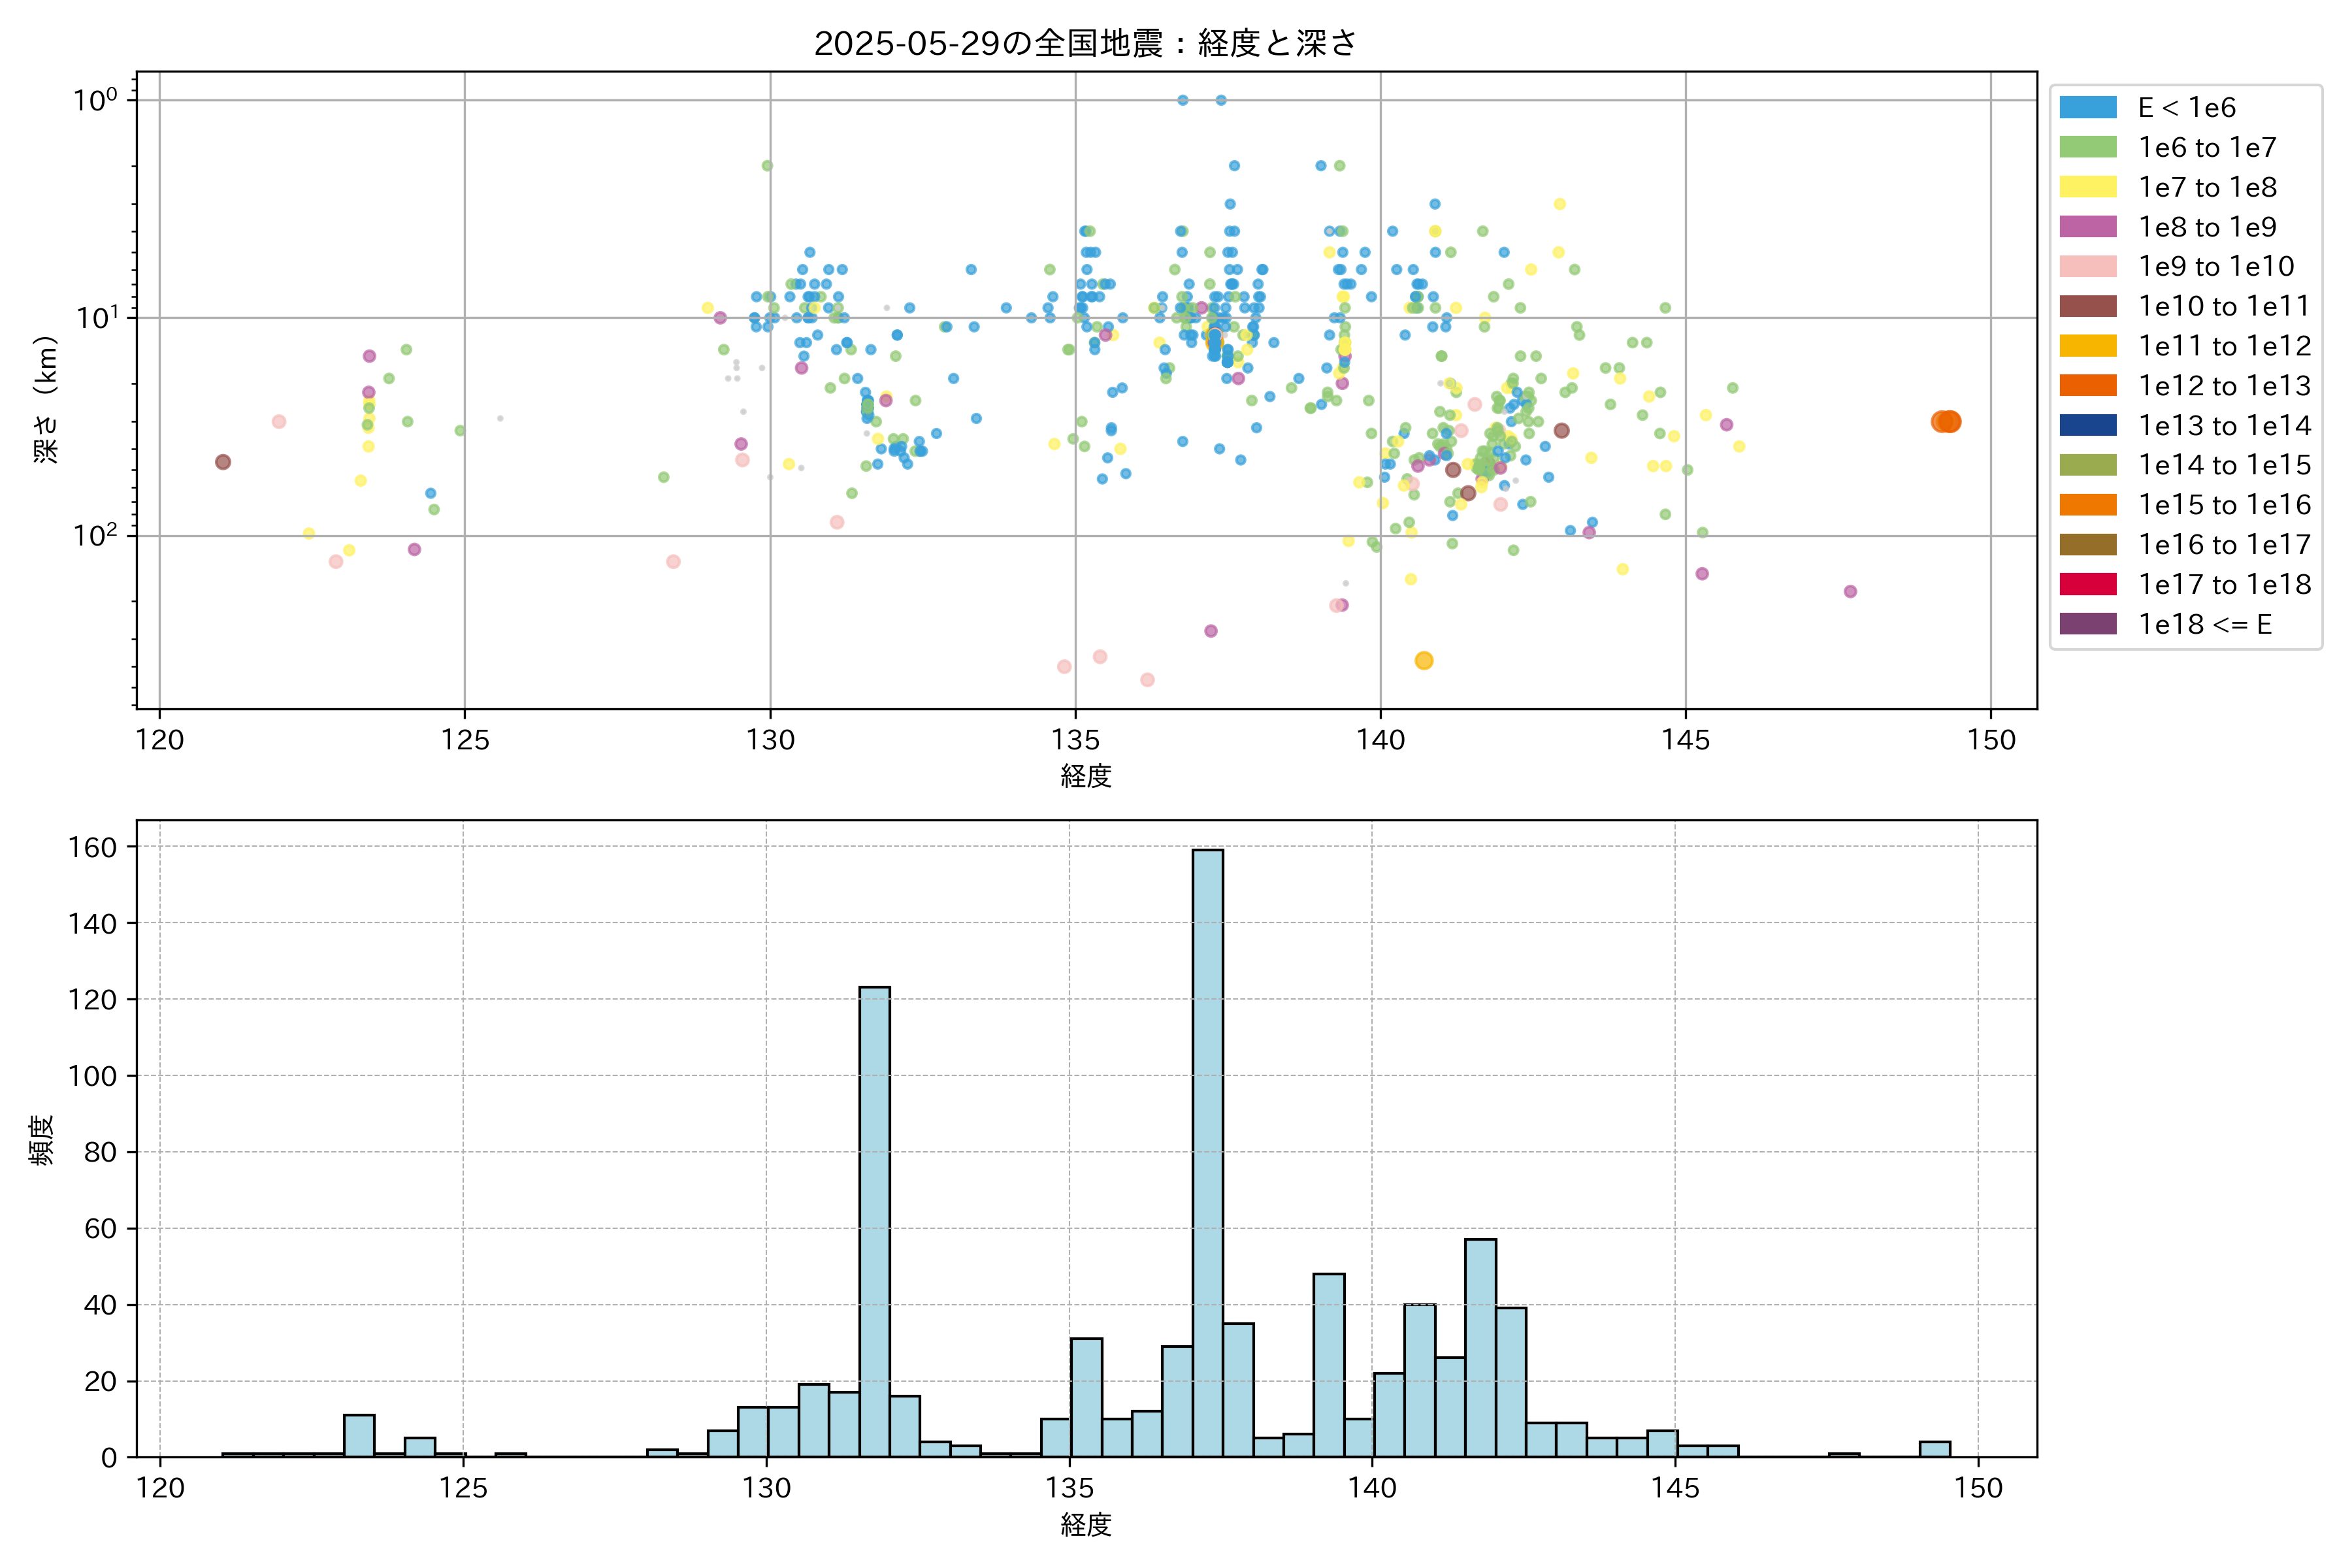Screen dimensions: 2352x1568
Task: Click the brown scatter point near longitude 121
Action: click(223, 462)
